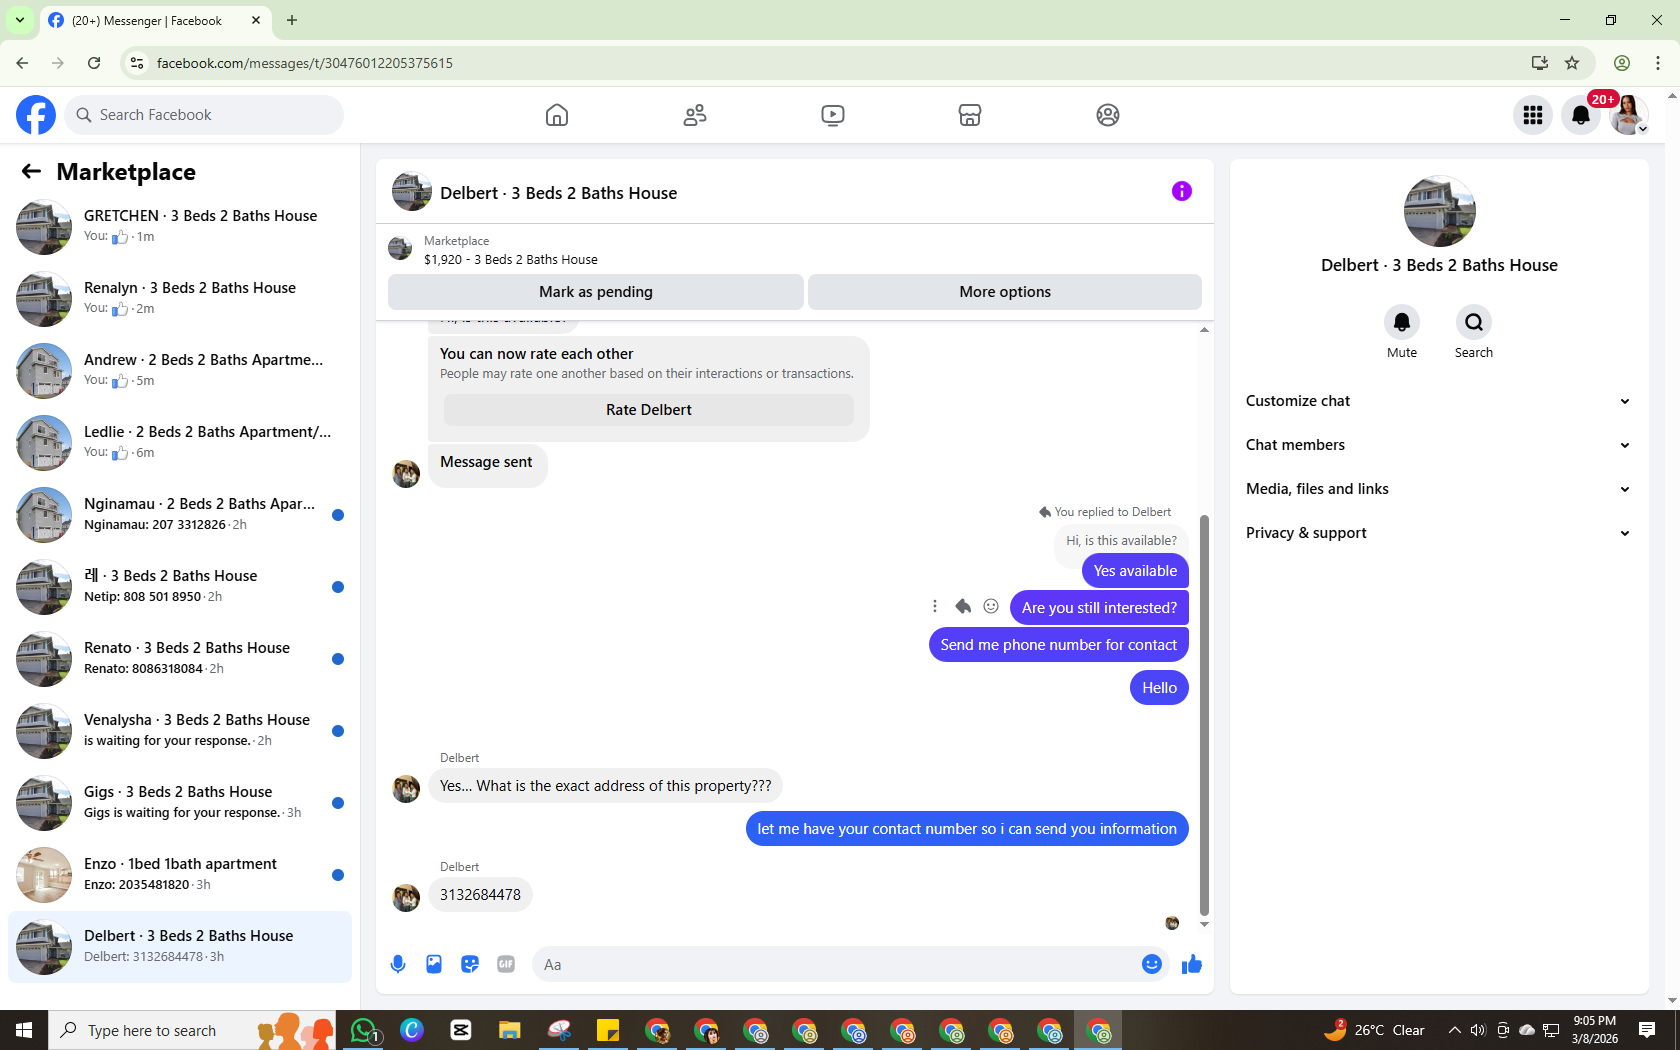Open the Gigs 3 Beds 2 Baths House conversation
1680x1050 pixels.
pos(180,803)
